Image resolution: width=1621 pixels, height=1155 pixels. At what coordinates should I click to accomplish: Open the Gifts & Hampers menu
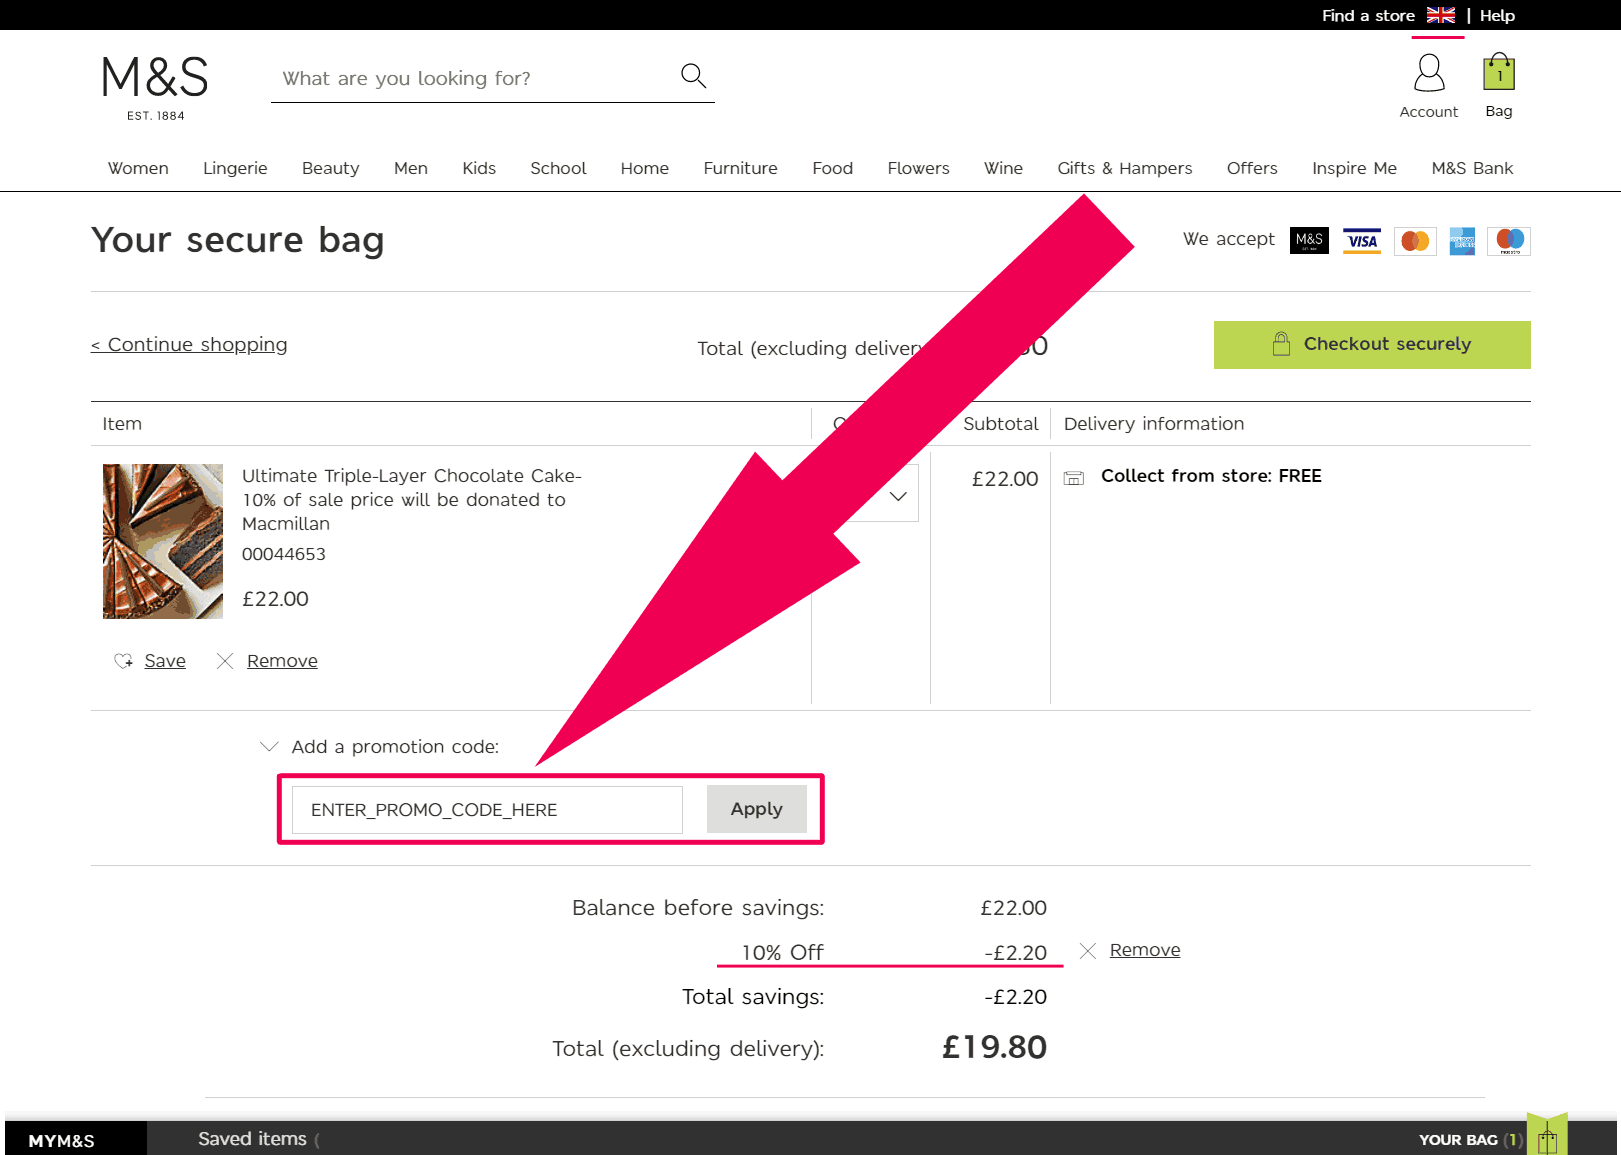[1125, 168]
